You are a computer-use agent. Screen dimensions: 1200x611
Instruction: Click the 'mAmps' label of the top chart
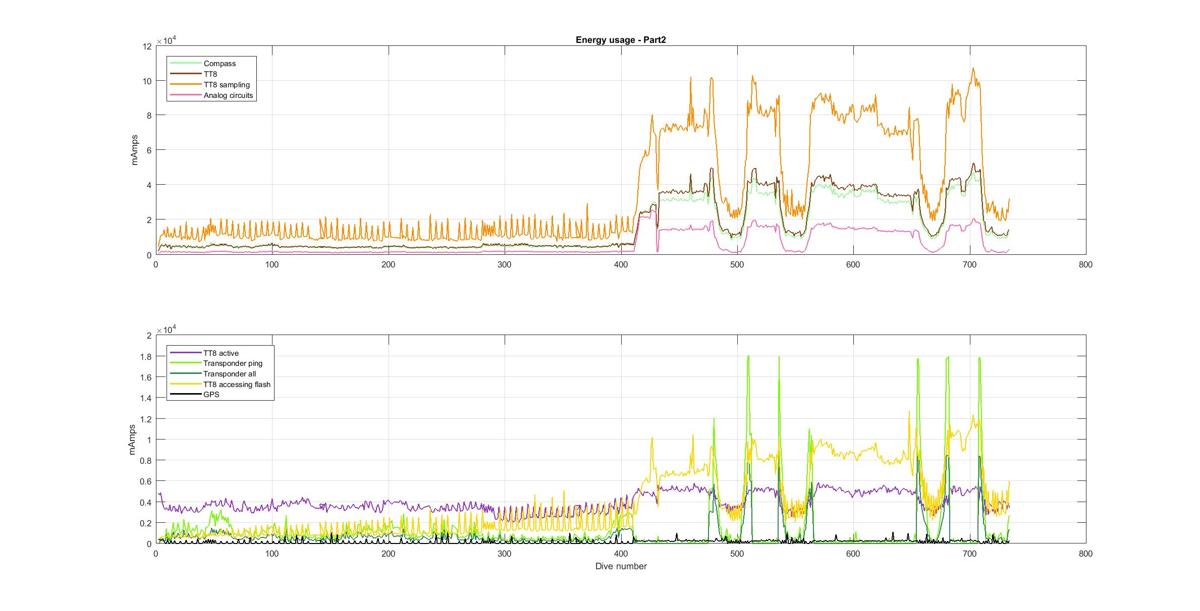pyautogui.click(x=135, y=150)
